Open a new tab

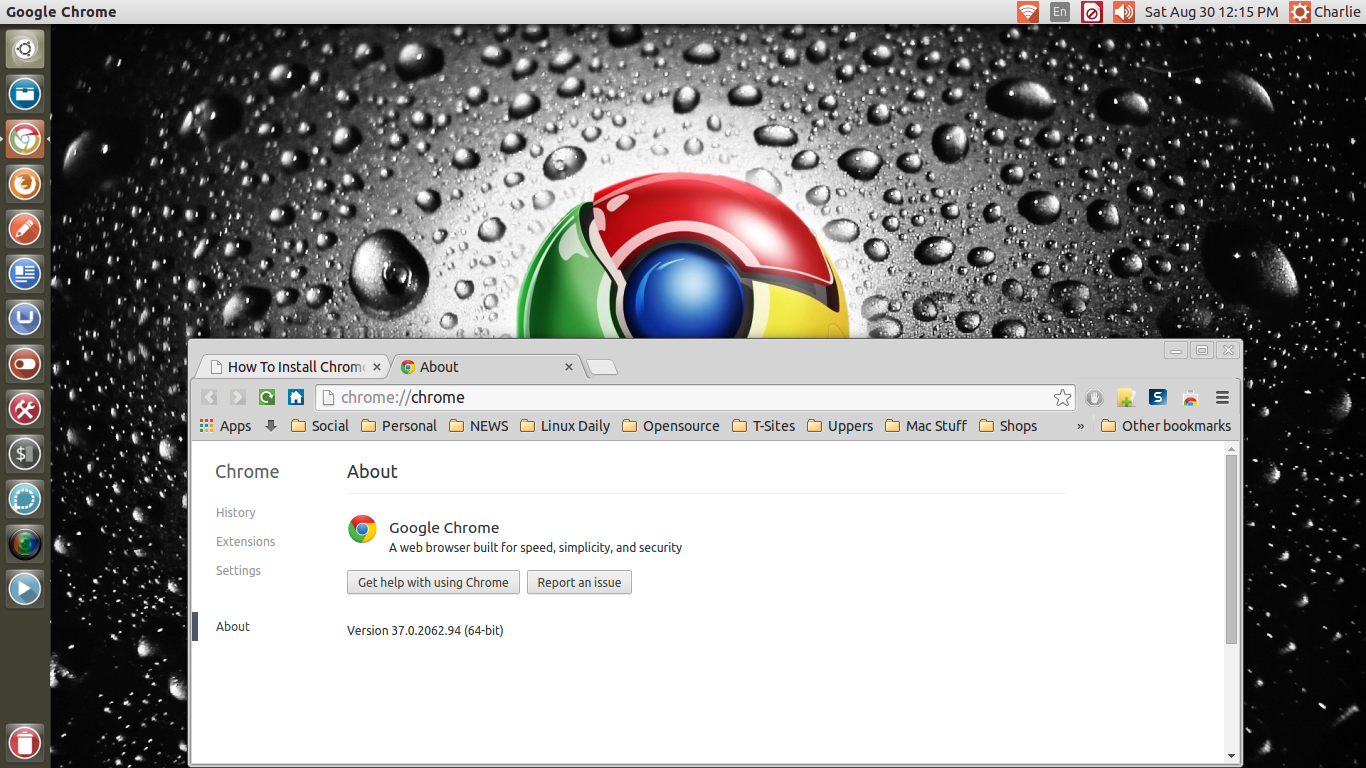601,368
